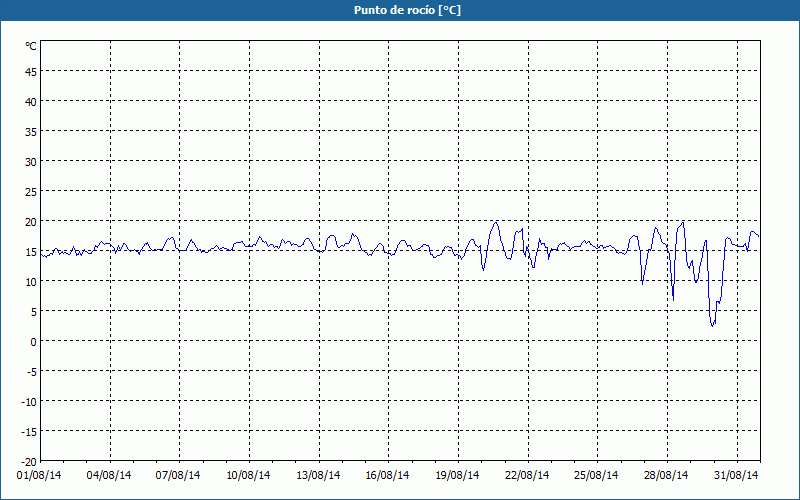800x500 pixels.
Task: Click the y-axis label 40
Action: (31, 102)
